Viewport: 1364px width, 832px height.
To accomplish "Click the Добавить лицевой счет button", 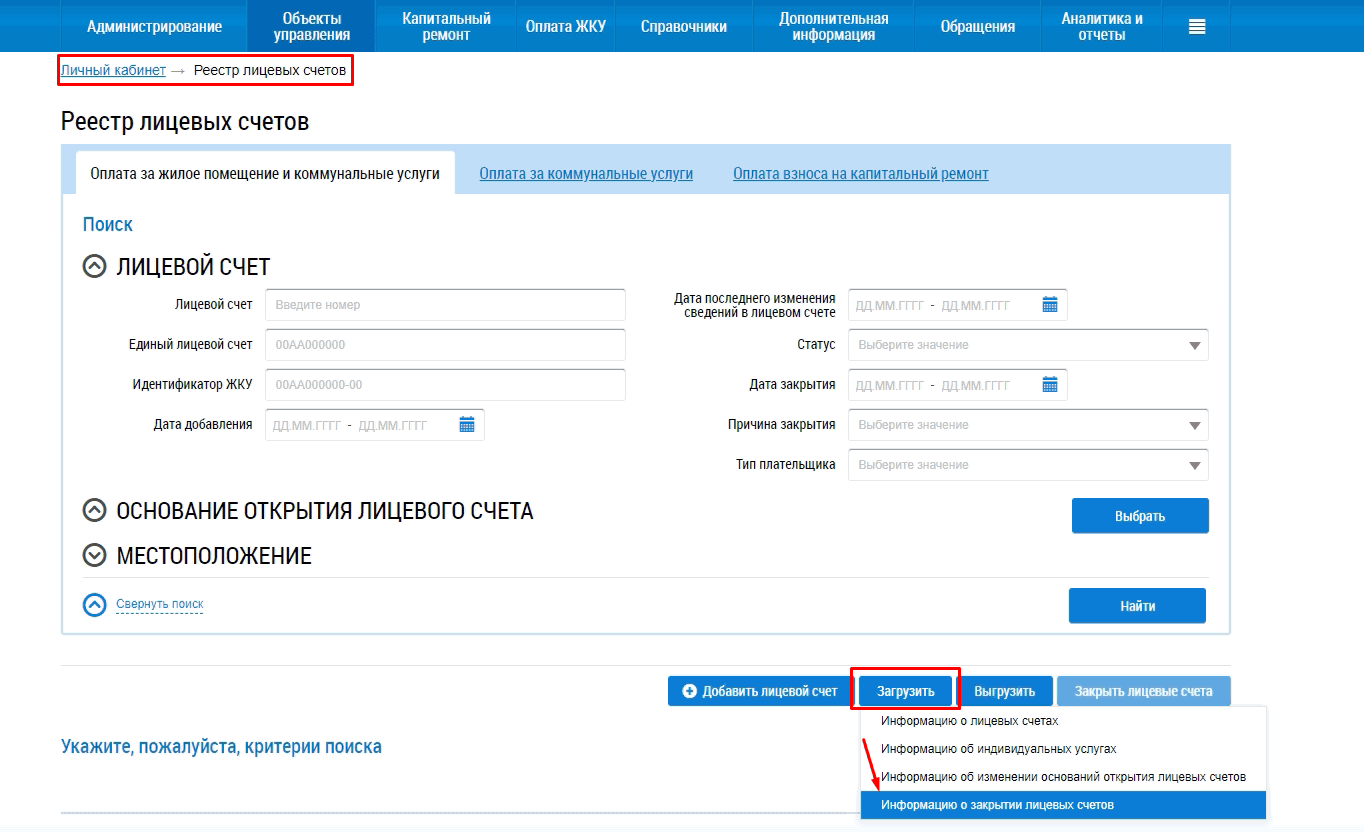I will point(759,691).
